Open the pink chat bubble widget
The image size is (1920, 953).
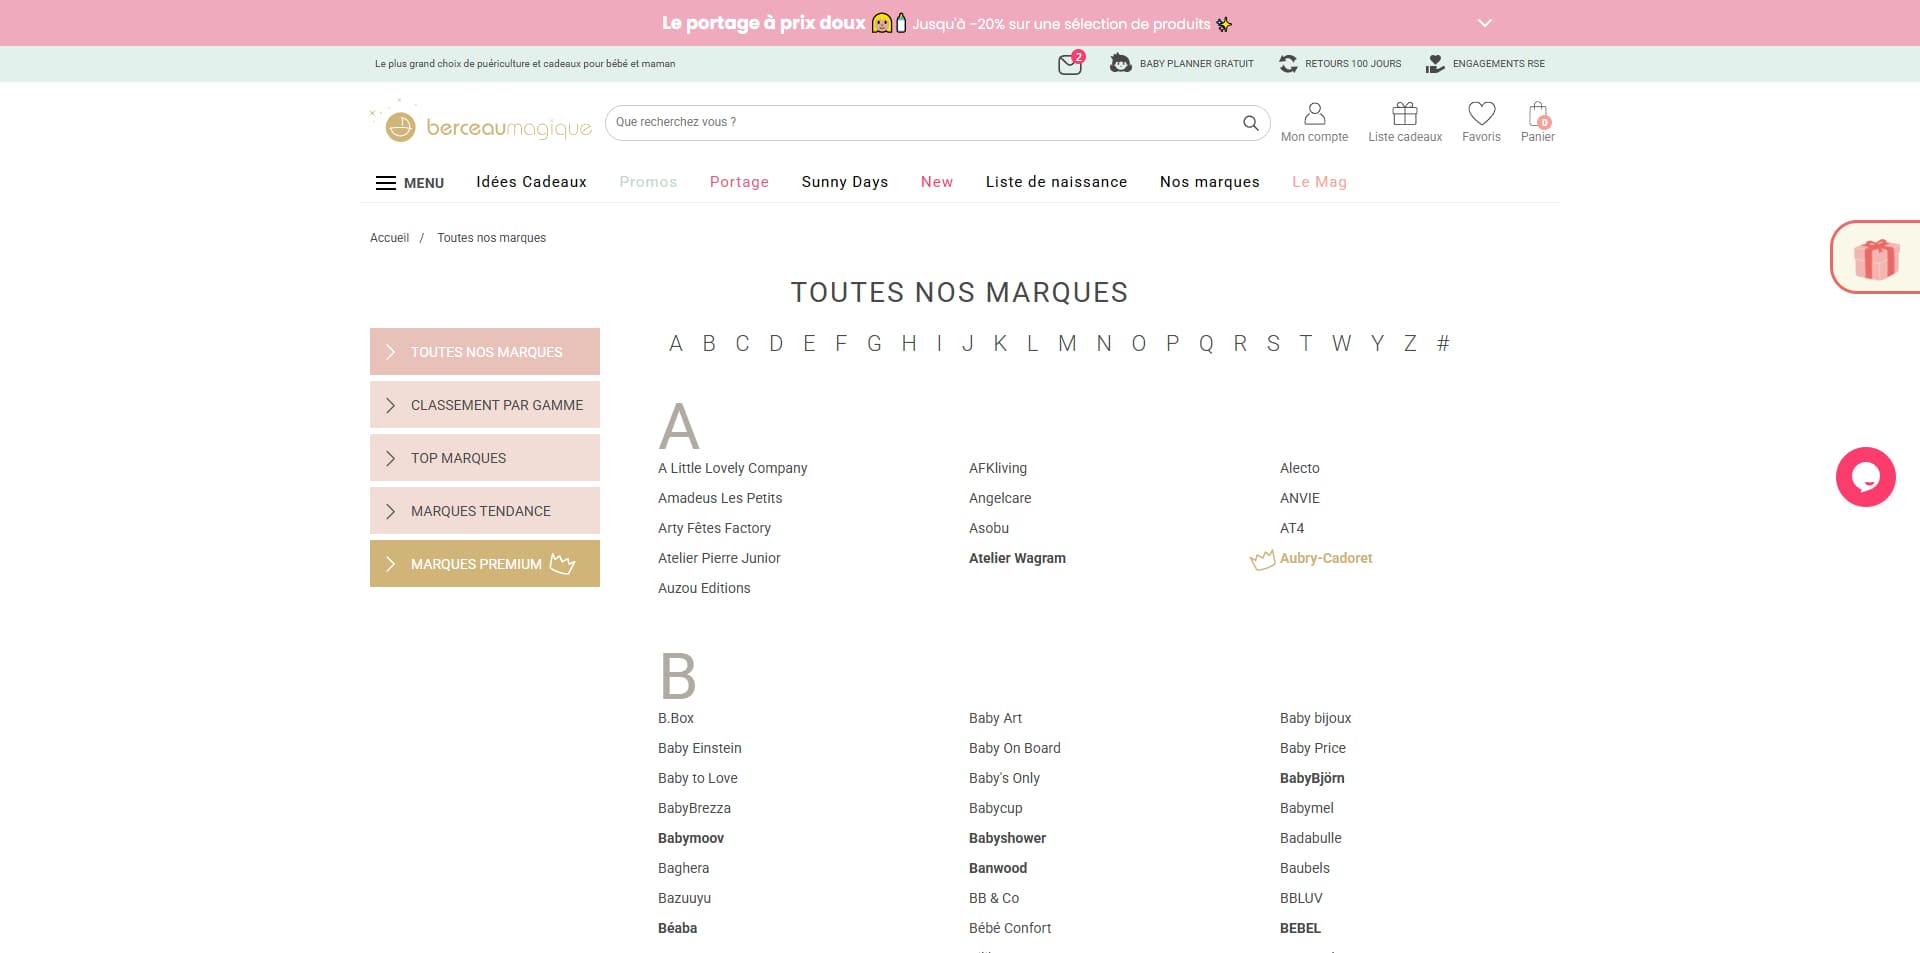click(x=1866, y=477)
